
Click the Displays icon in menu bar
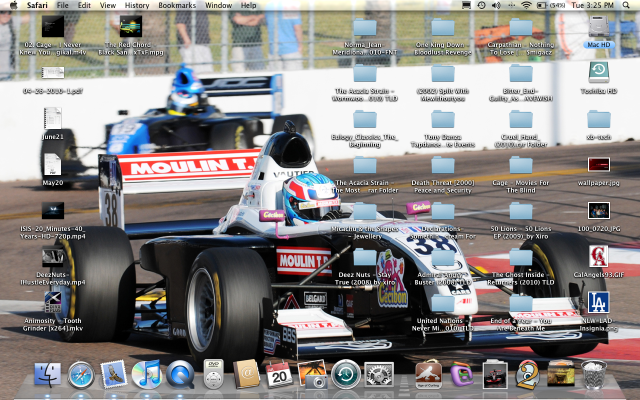point(467,5)
